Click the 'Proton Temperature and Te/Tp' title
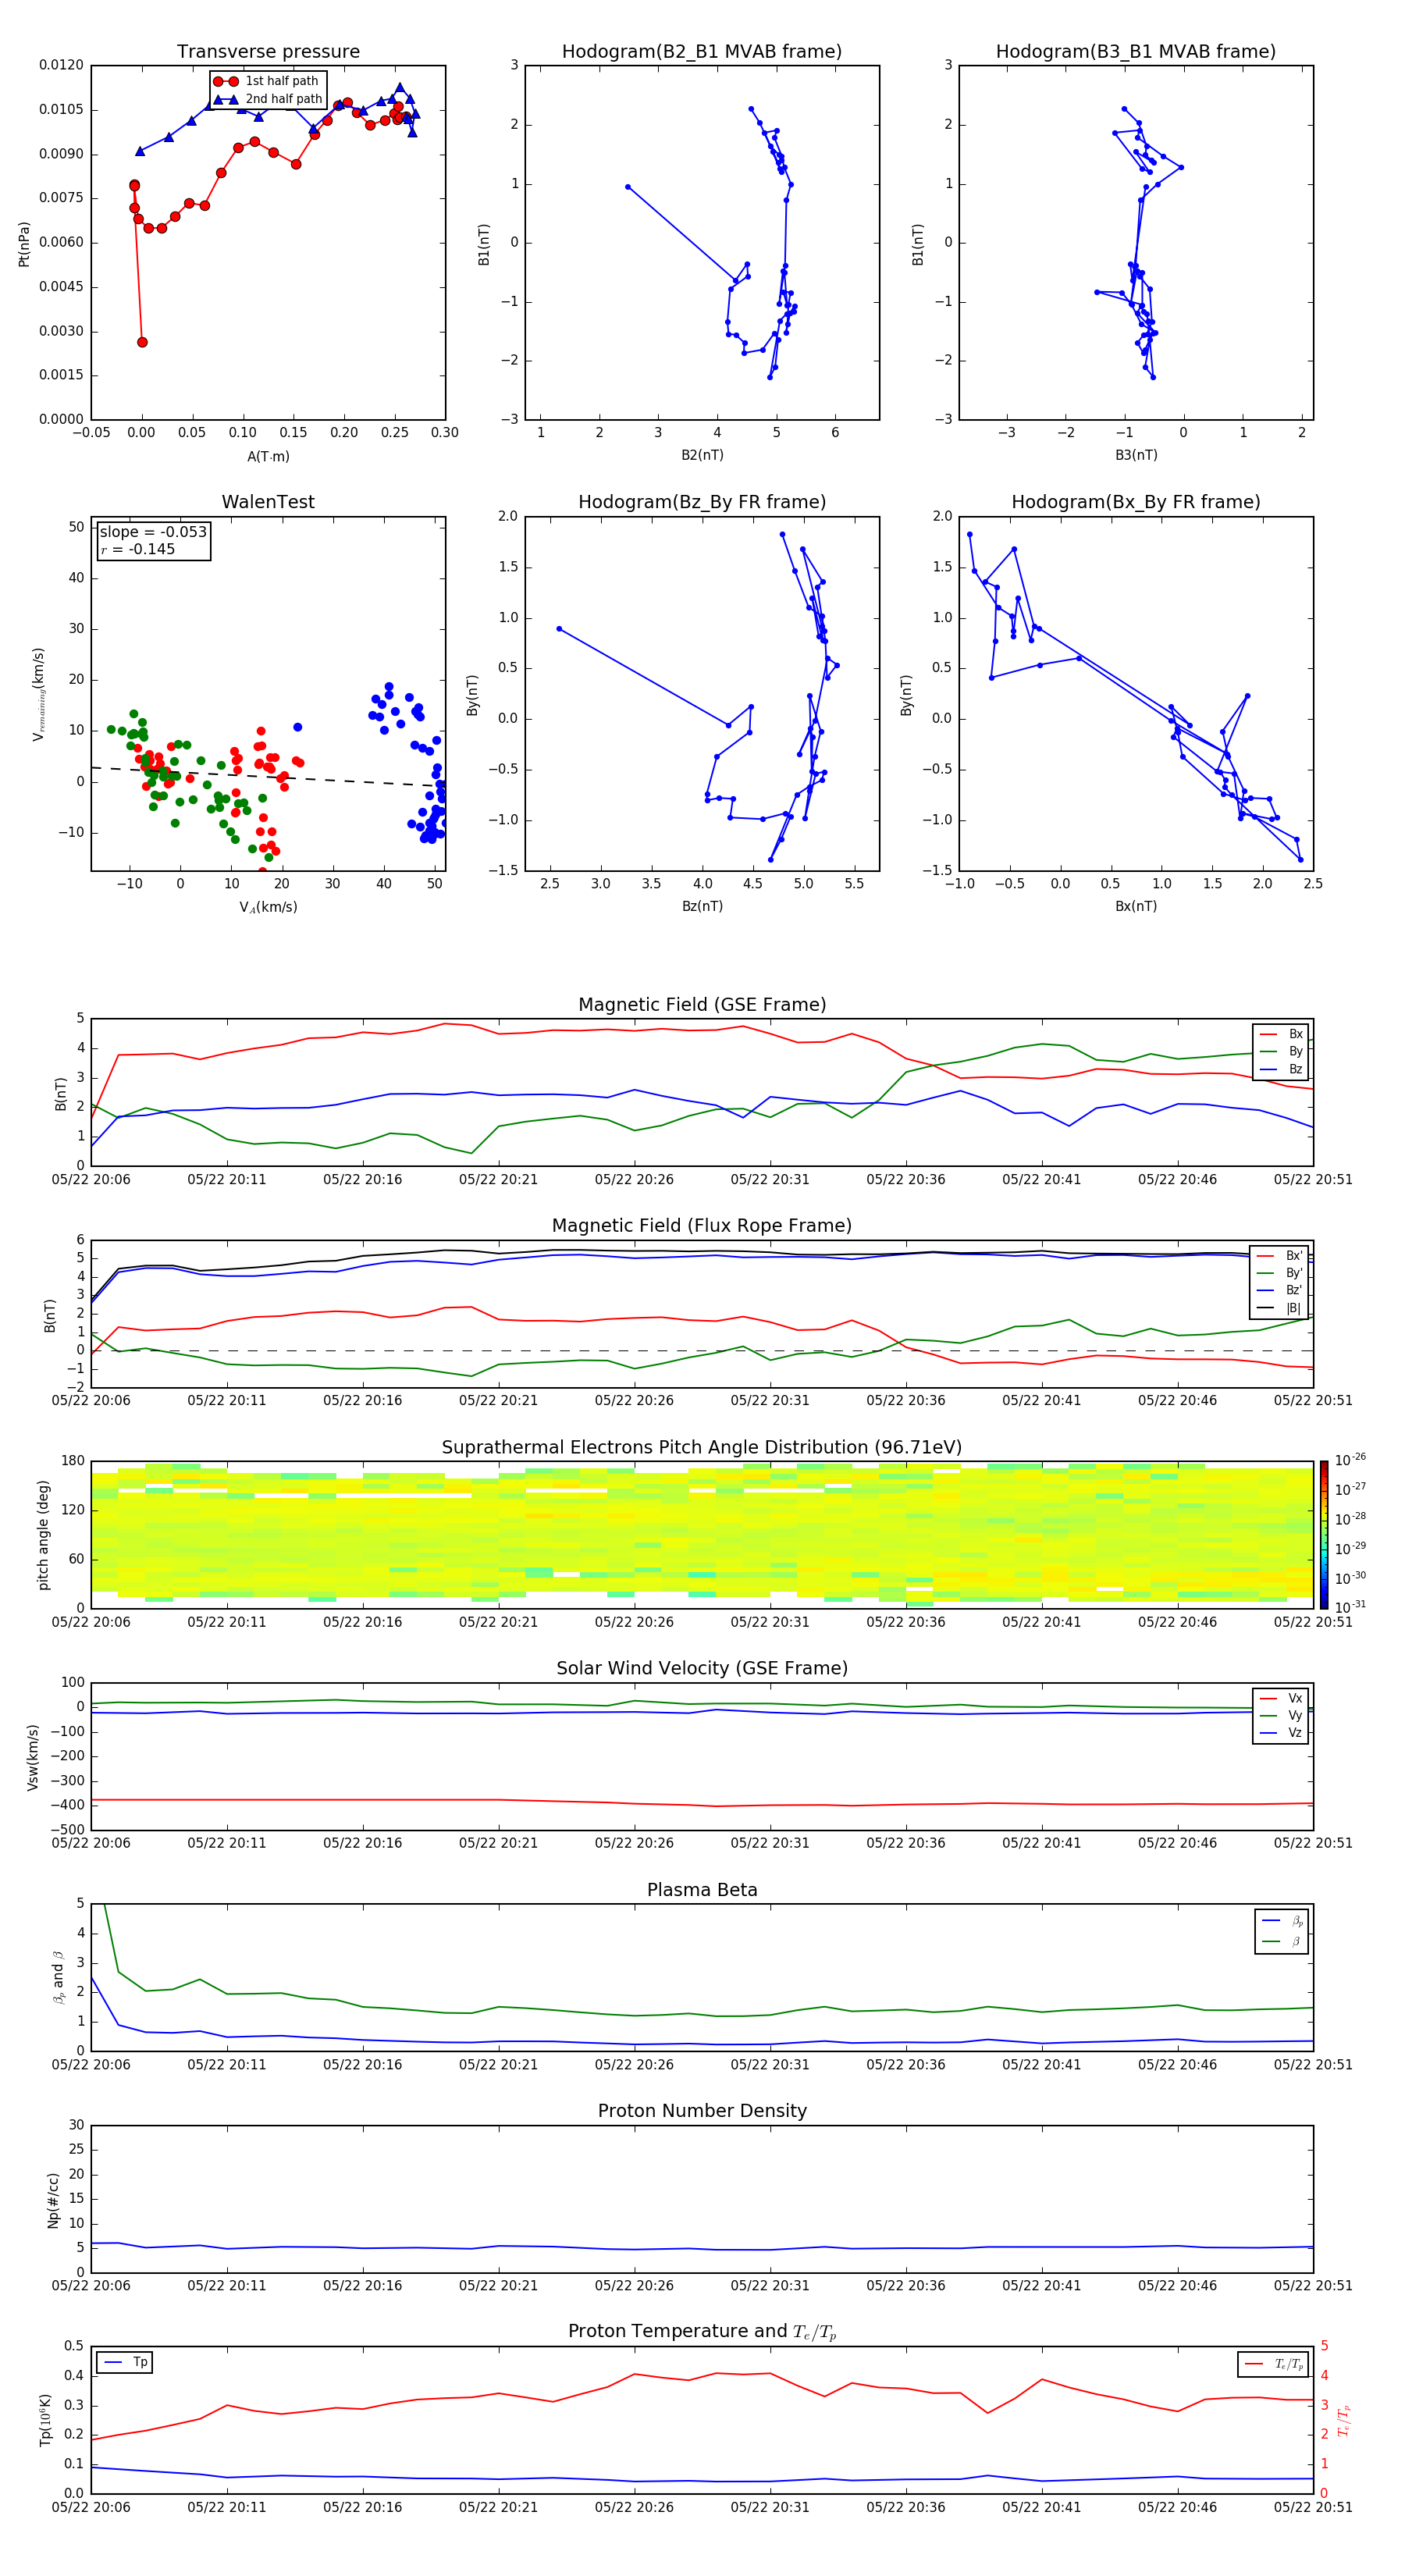This screenshot has height=2576, width=1405. pyautogui.click(x=702, y=2331)
